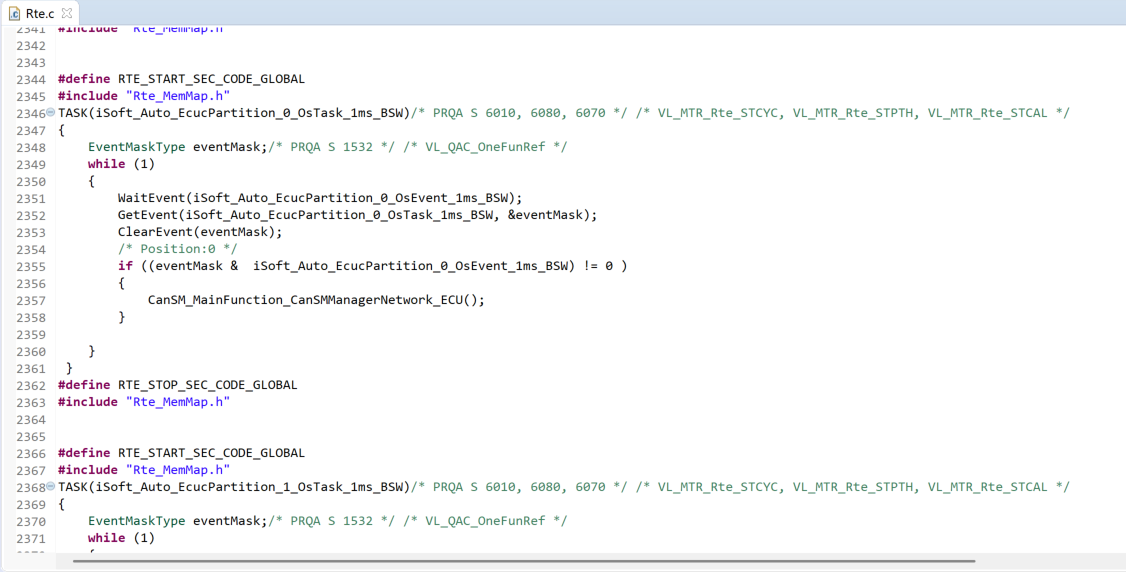The image size is (1126, 572).
Task: Click the first "while (1)" statement
Action: 121,164
